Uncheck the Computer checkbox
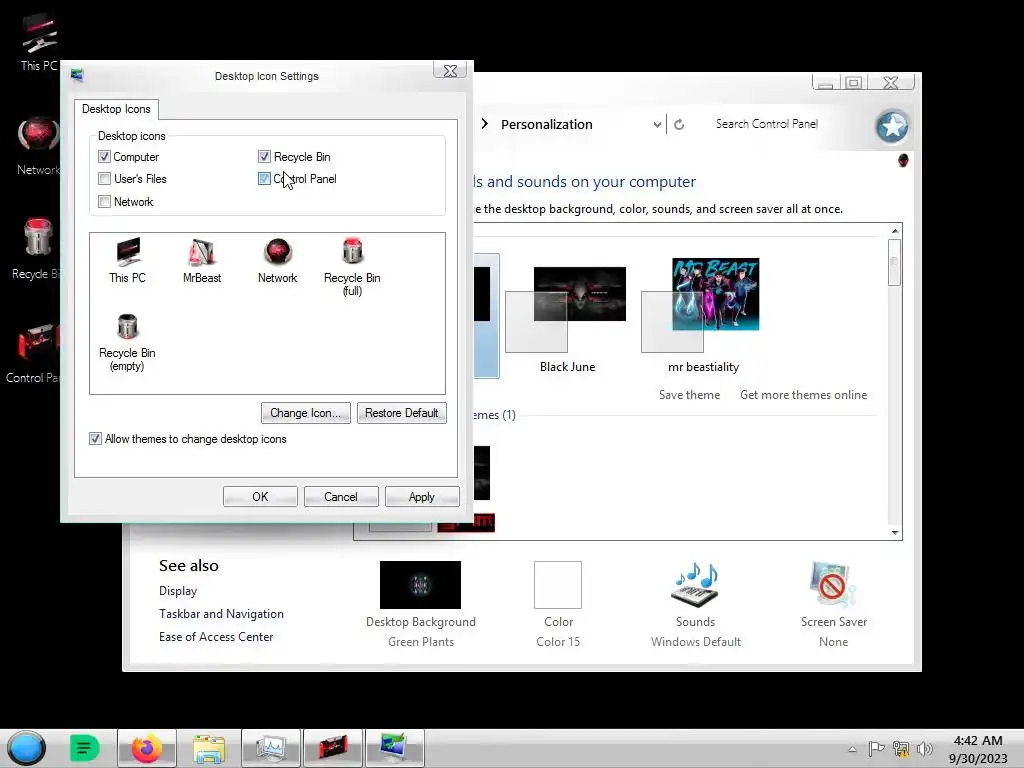The height and width of the screenshot is (768, 1024). [x=104, y=157]
